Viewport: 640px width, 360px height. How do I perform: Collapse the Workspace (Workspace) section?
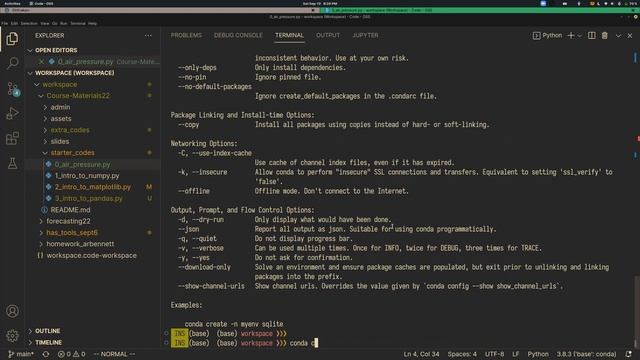(94, 73)
